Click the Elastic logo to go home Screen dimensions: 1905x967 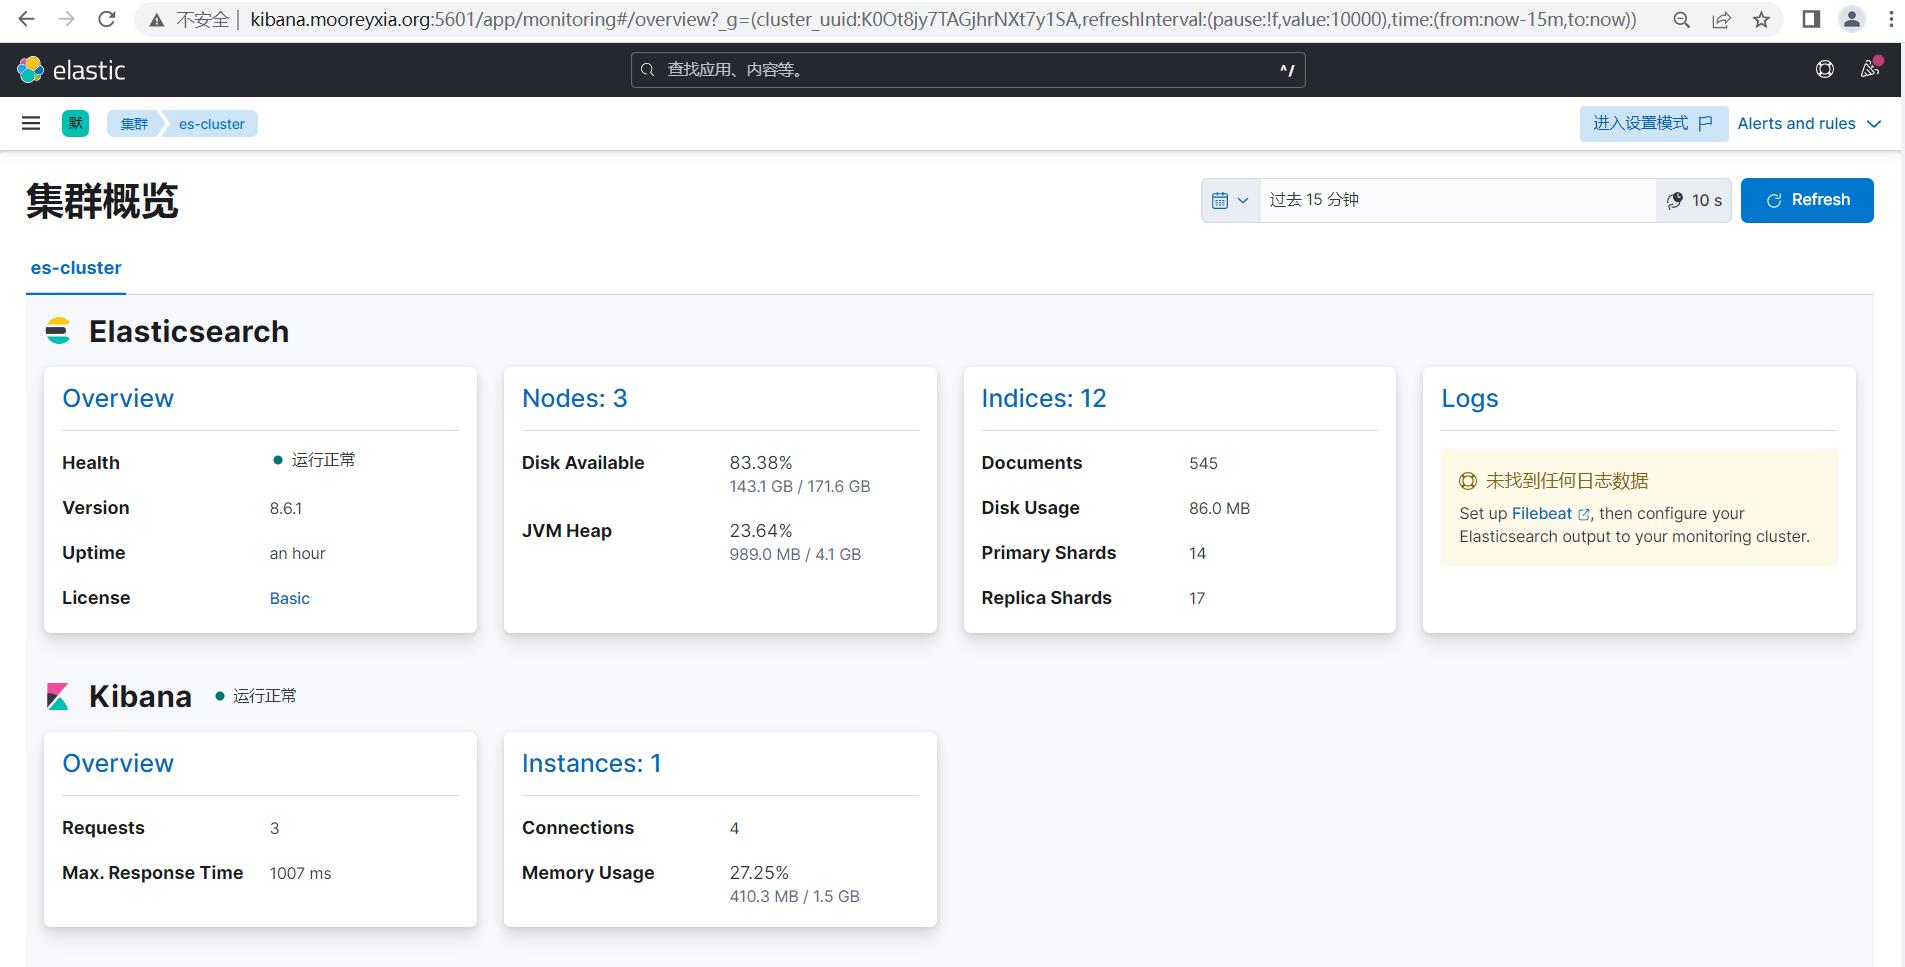71,70
